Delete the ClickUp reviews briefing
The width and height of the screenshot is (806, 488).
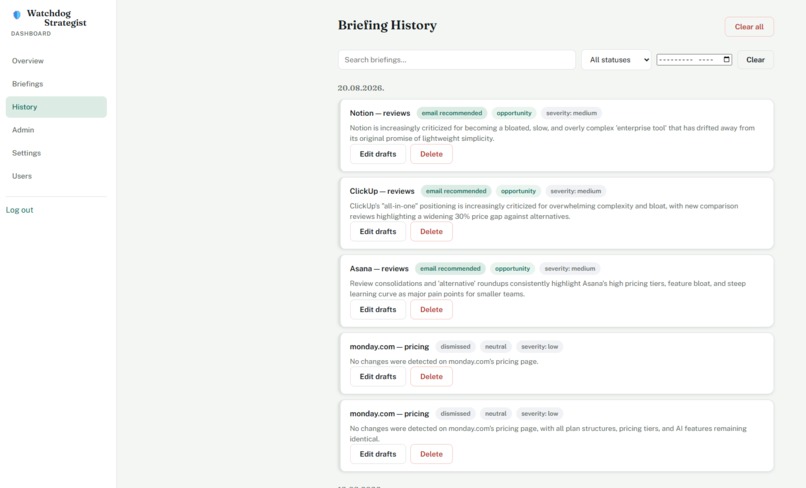(x=431, y=231)
